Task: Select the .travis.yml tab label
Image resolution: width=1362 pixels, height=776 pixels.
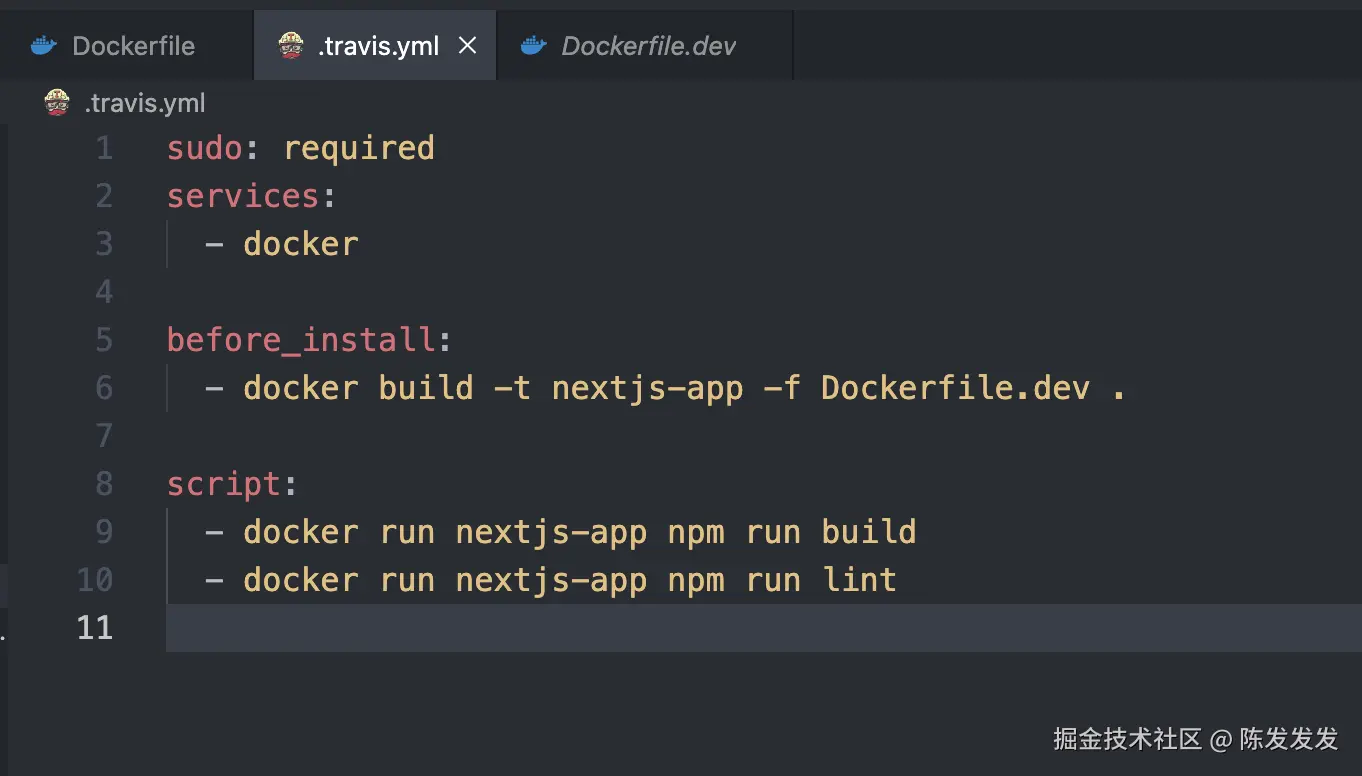Action: 378,46
